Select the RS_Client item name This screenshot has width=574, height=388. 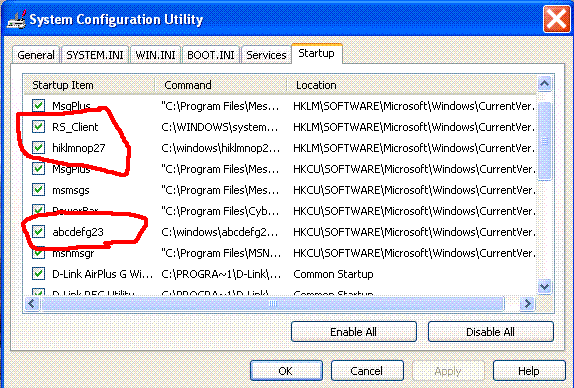pos(75,127)
